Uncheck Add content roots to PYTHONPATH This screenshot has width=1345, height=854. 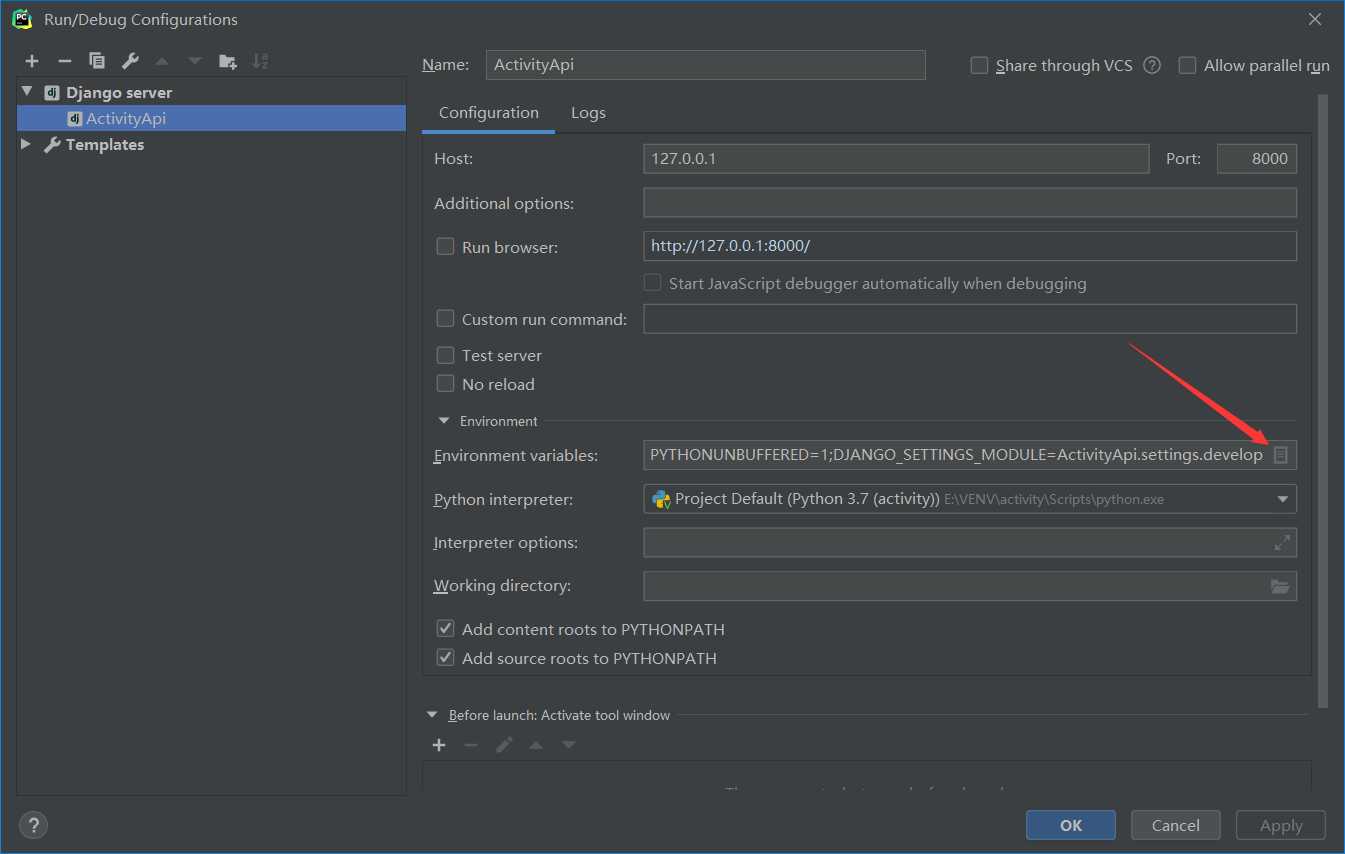[446, 629]
